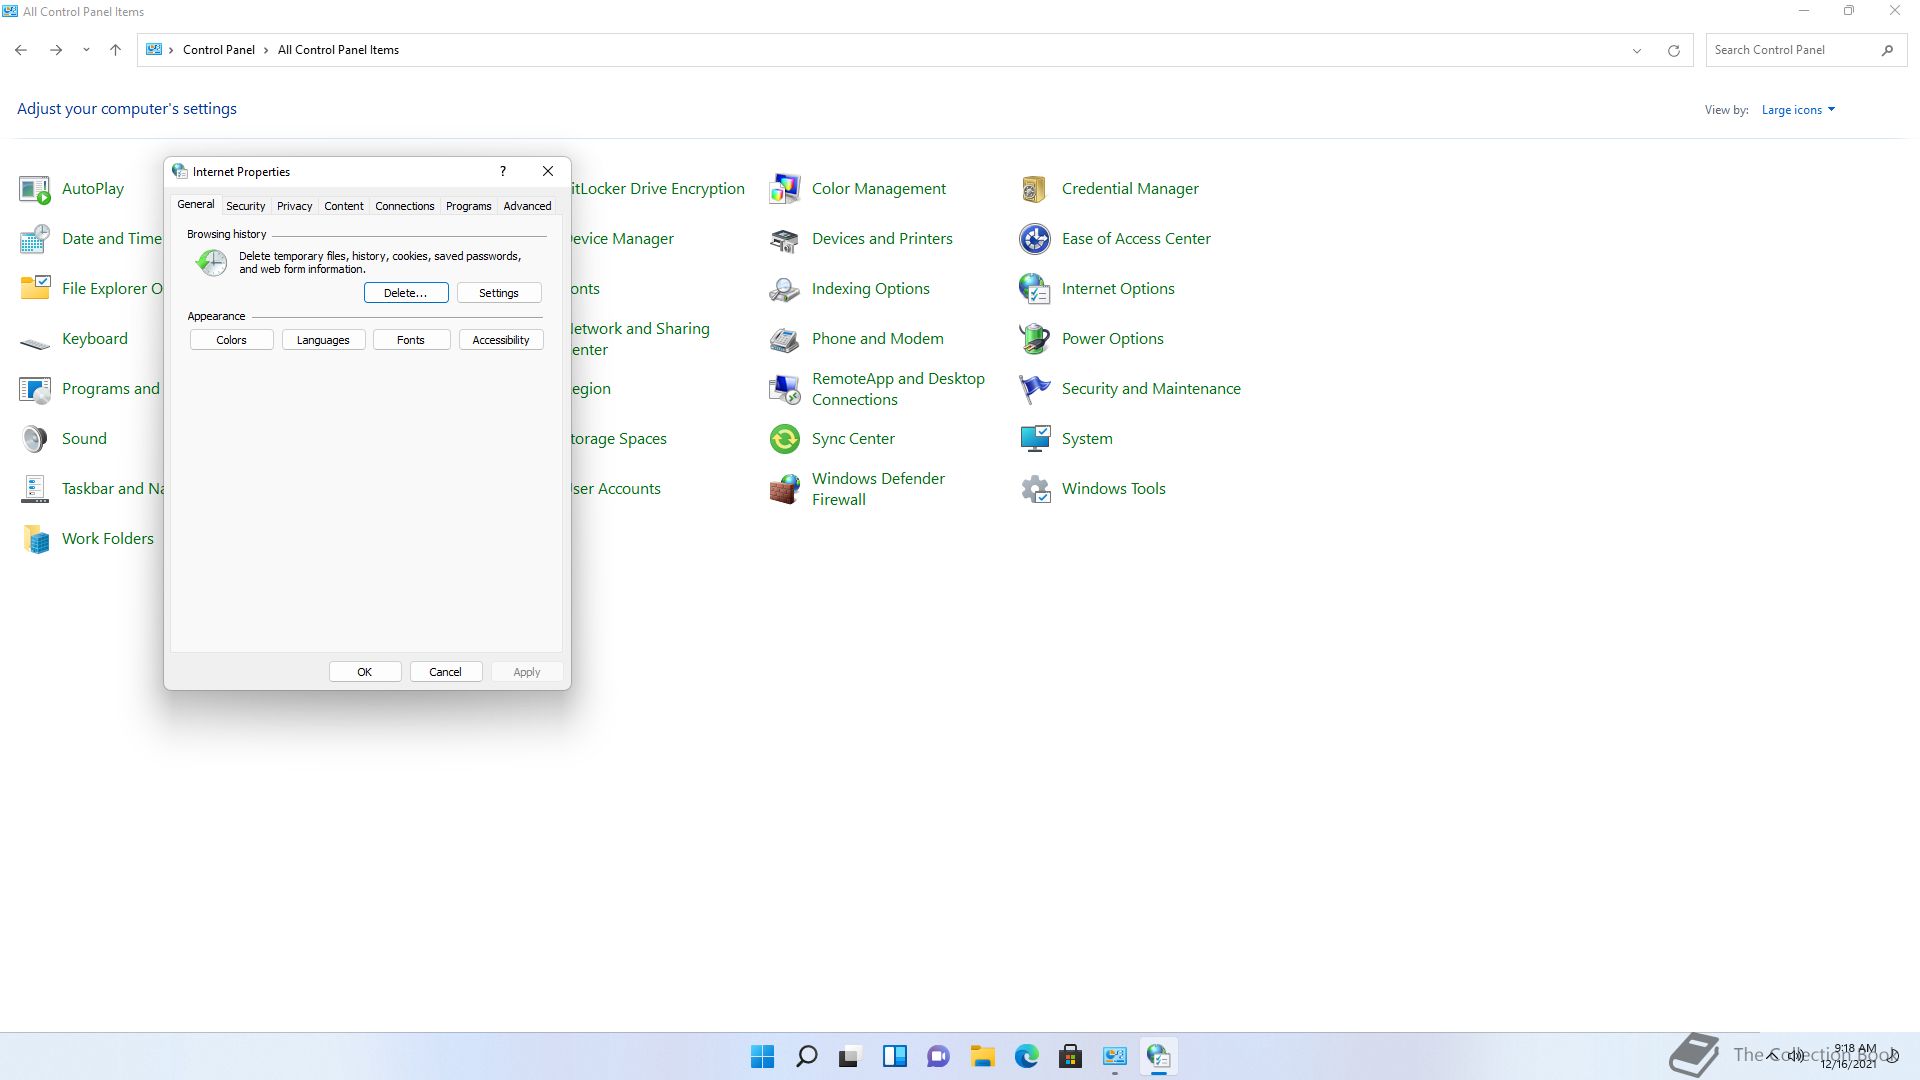Open the Work Folders icon
The width and height of the screenshot is (1920, 1080).
(x=35, y=539)
